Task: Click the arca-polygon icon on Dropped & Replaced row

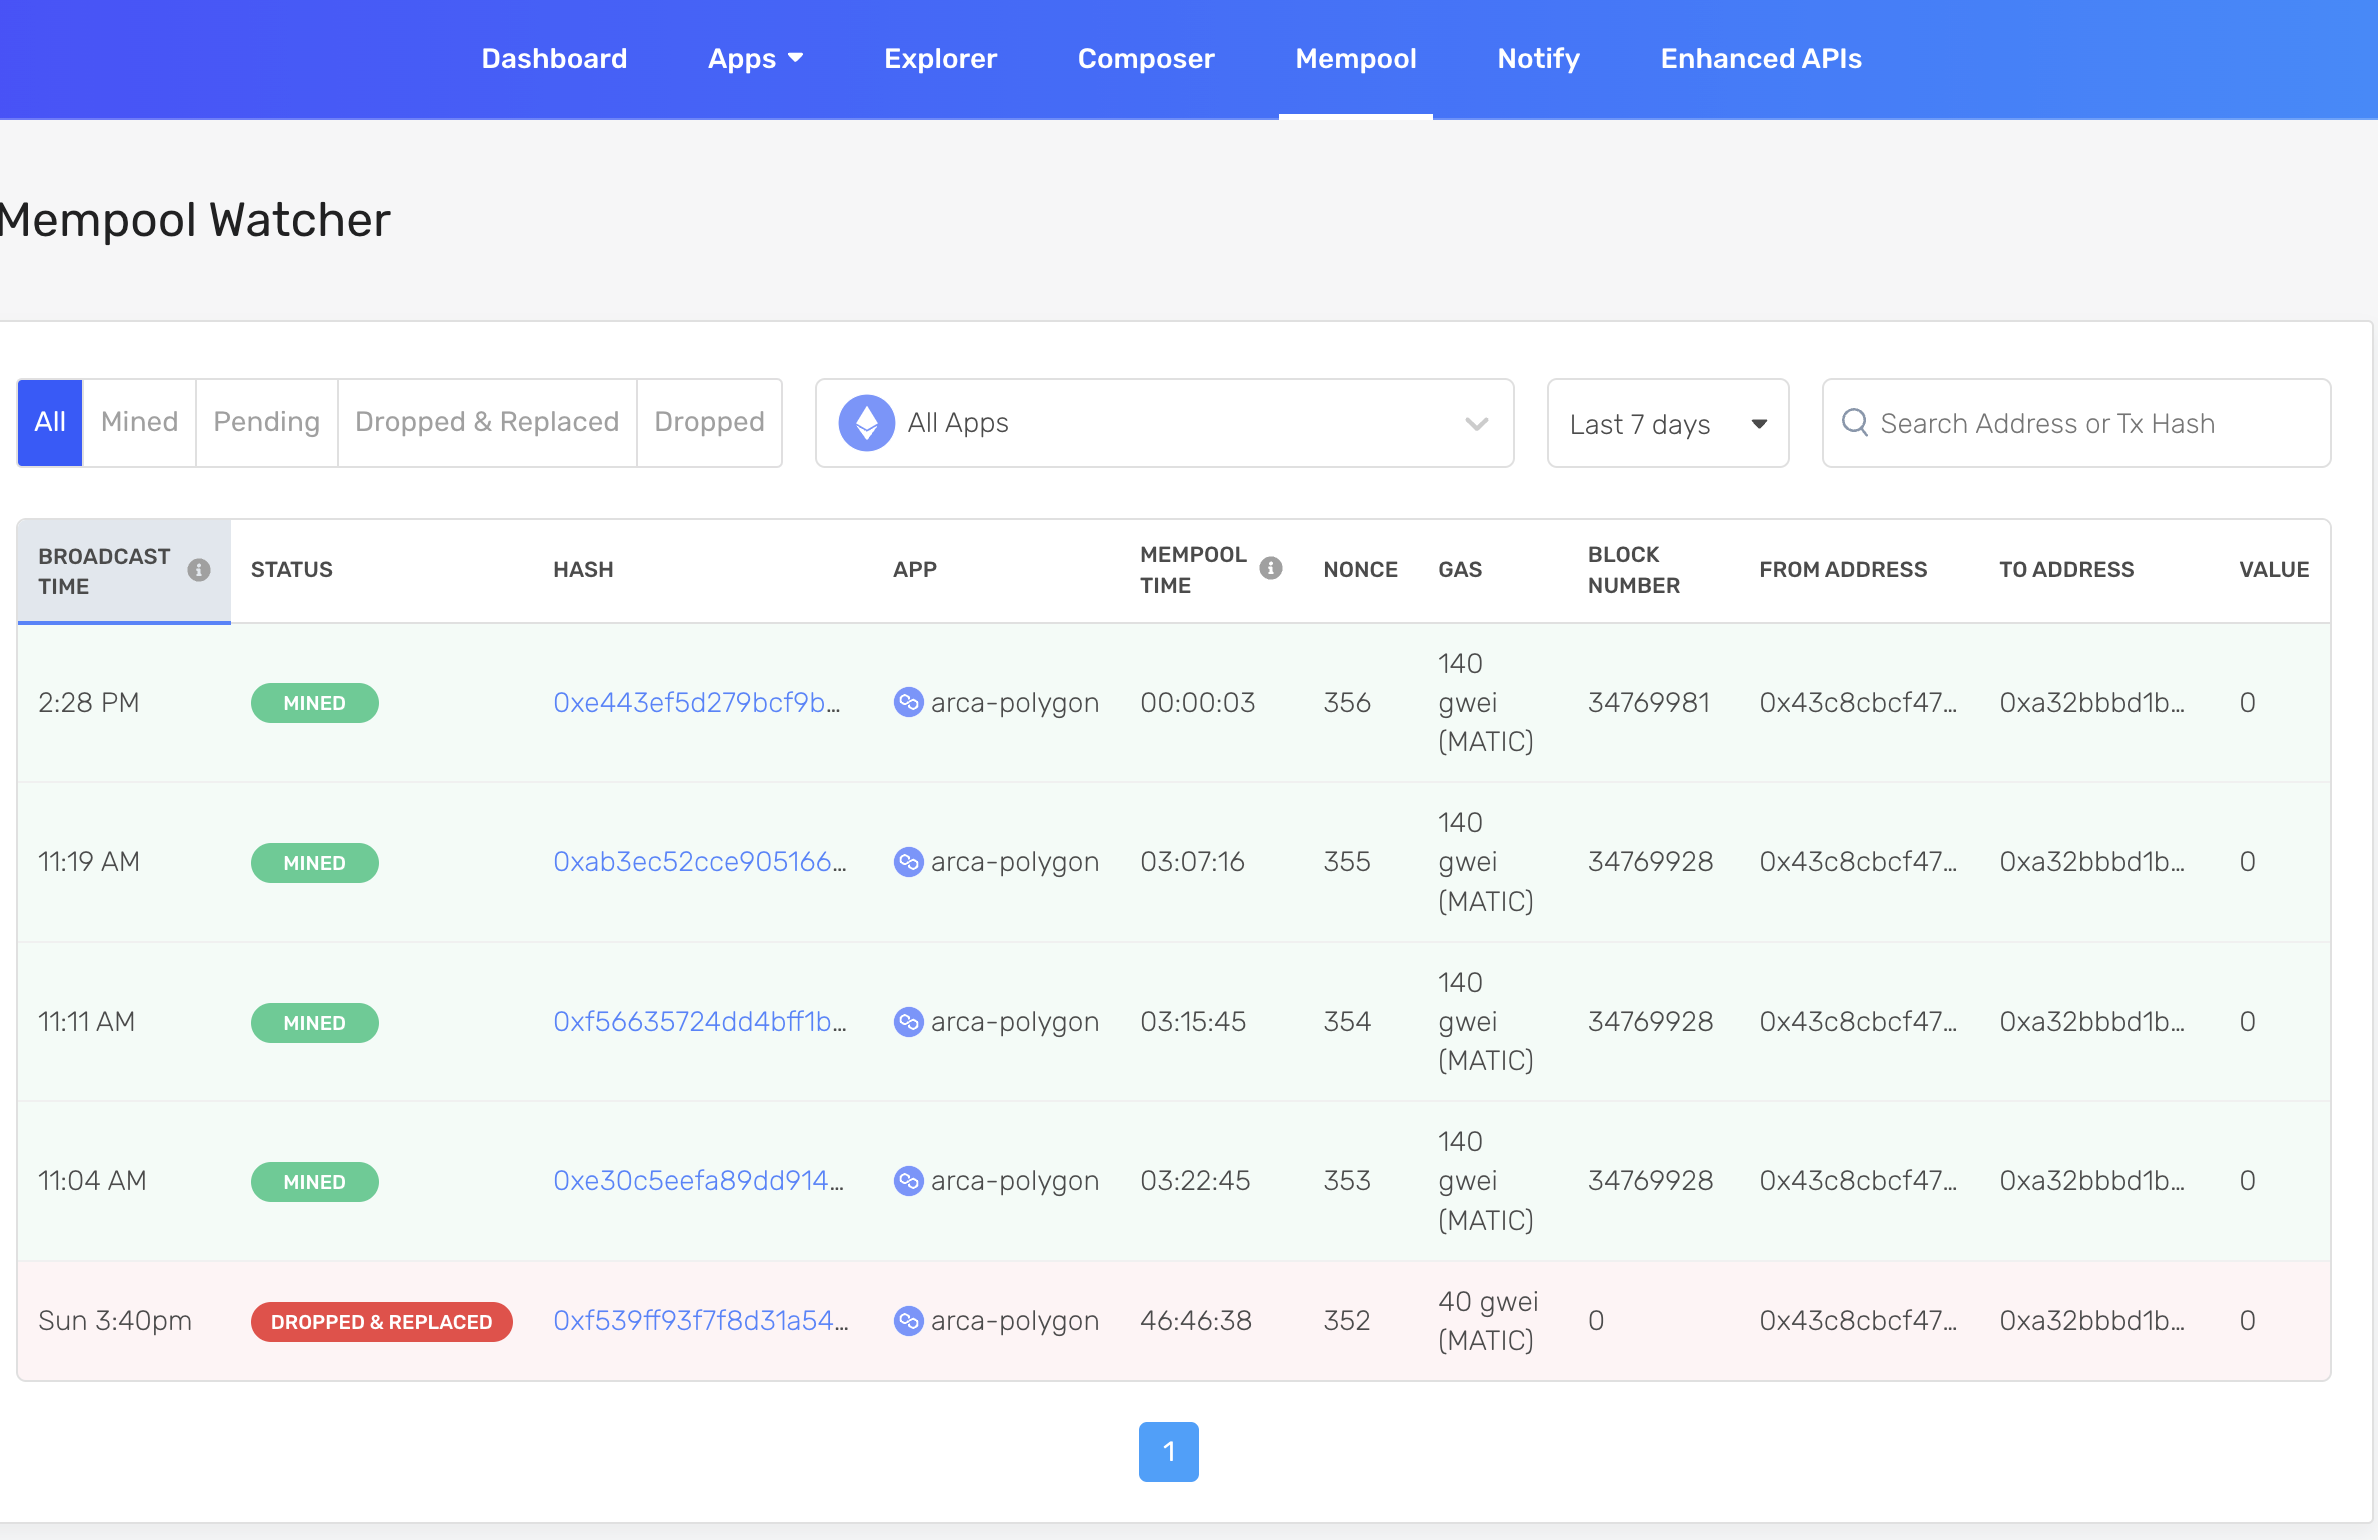Action: pyautogui.click(x=908, y=1320)
